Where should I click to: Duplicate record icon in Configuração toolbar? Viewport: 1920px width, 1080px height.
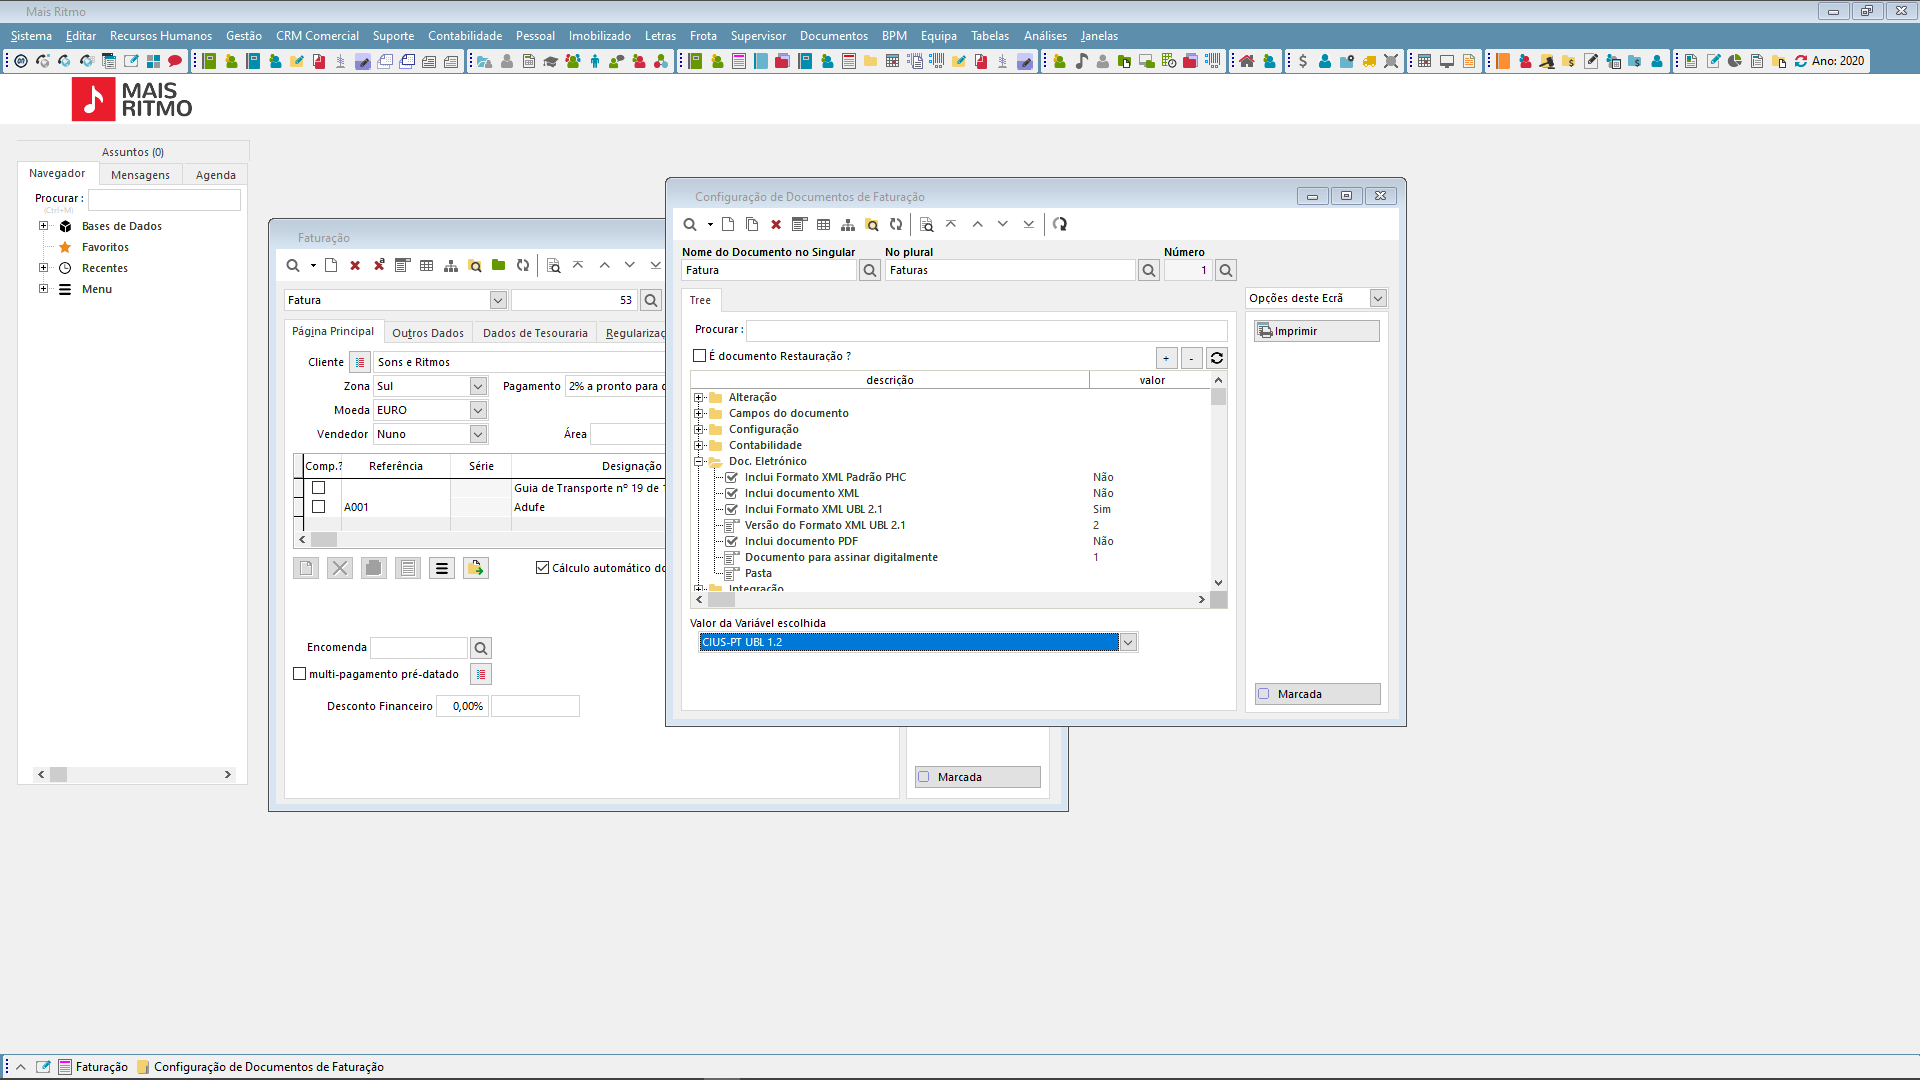point(752,224)
